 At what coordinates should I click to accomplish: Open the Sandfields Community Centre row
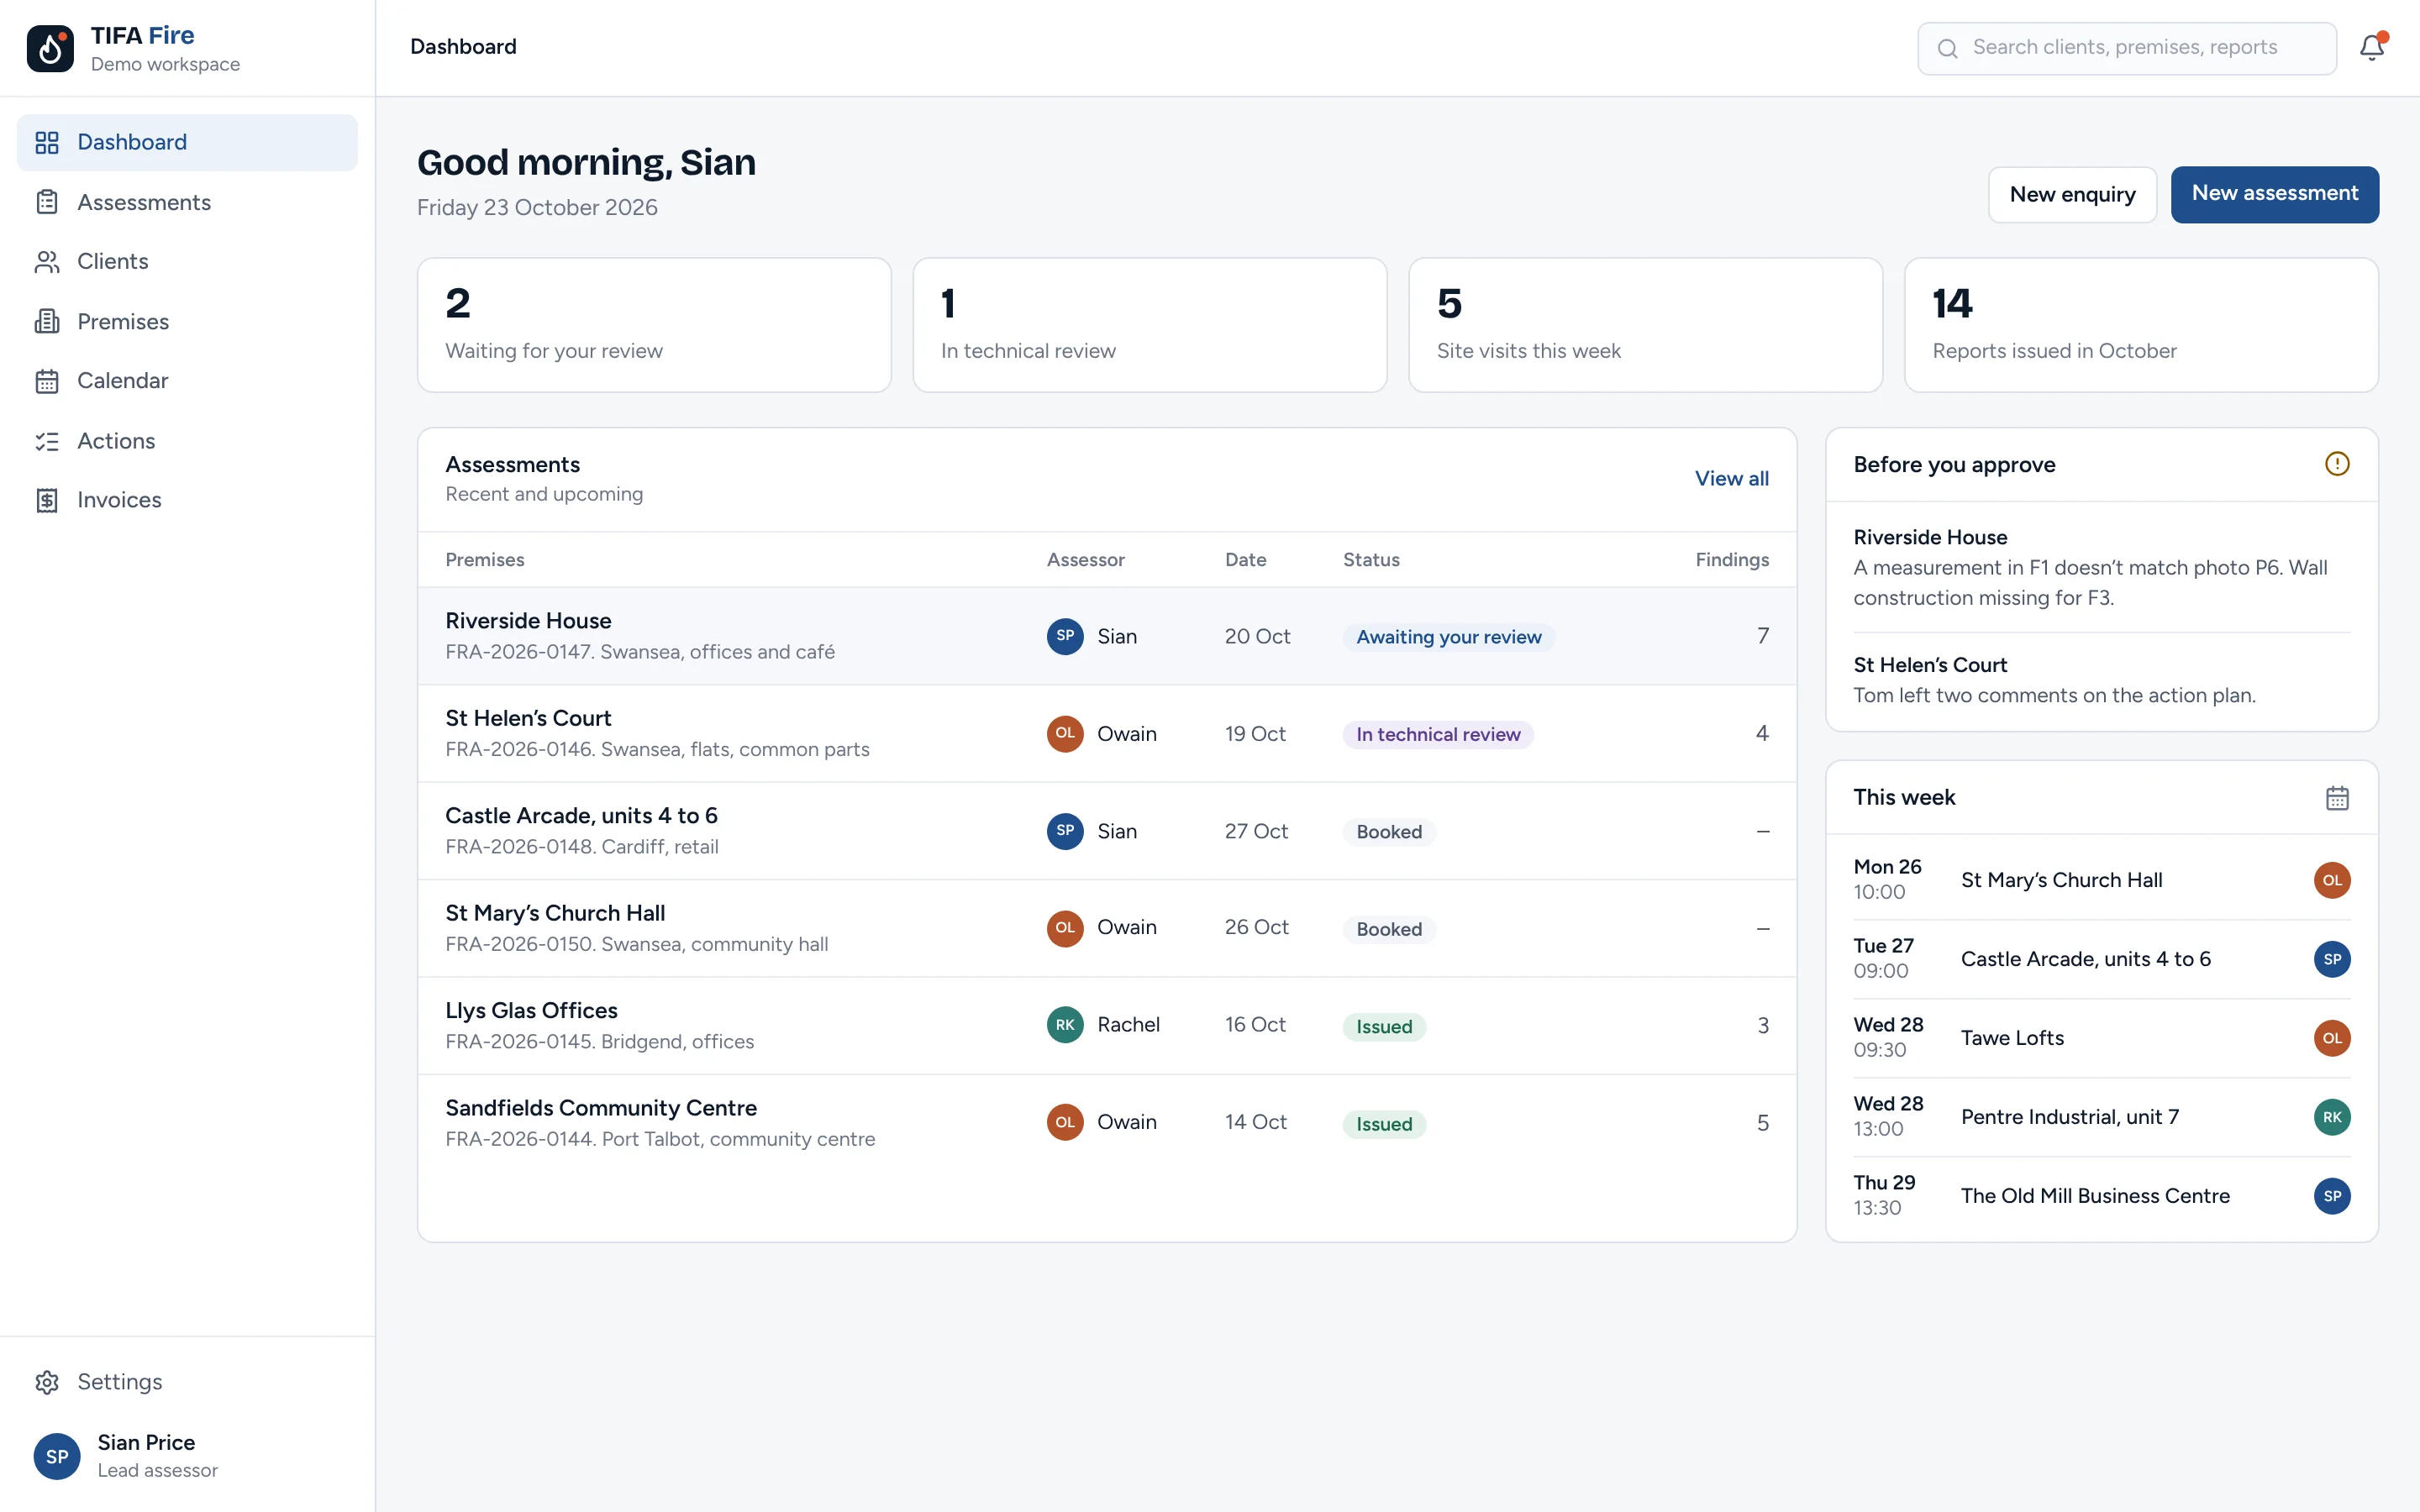point(1107,1123)
